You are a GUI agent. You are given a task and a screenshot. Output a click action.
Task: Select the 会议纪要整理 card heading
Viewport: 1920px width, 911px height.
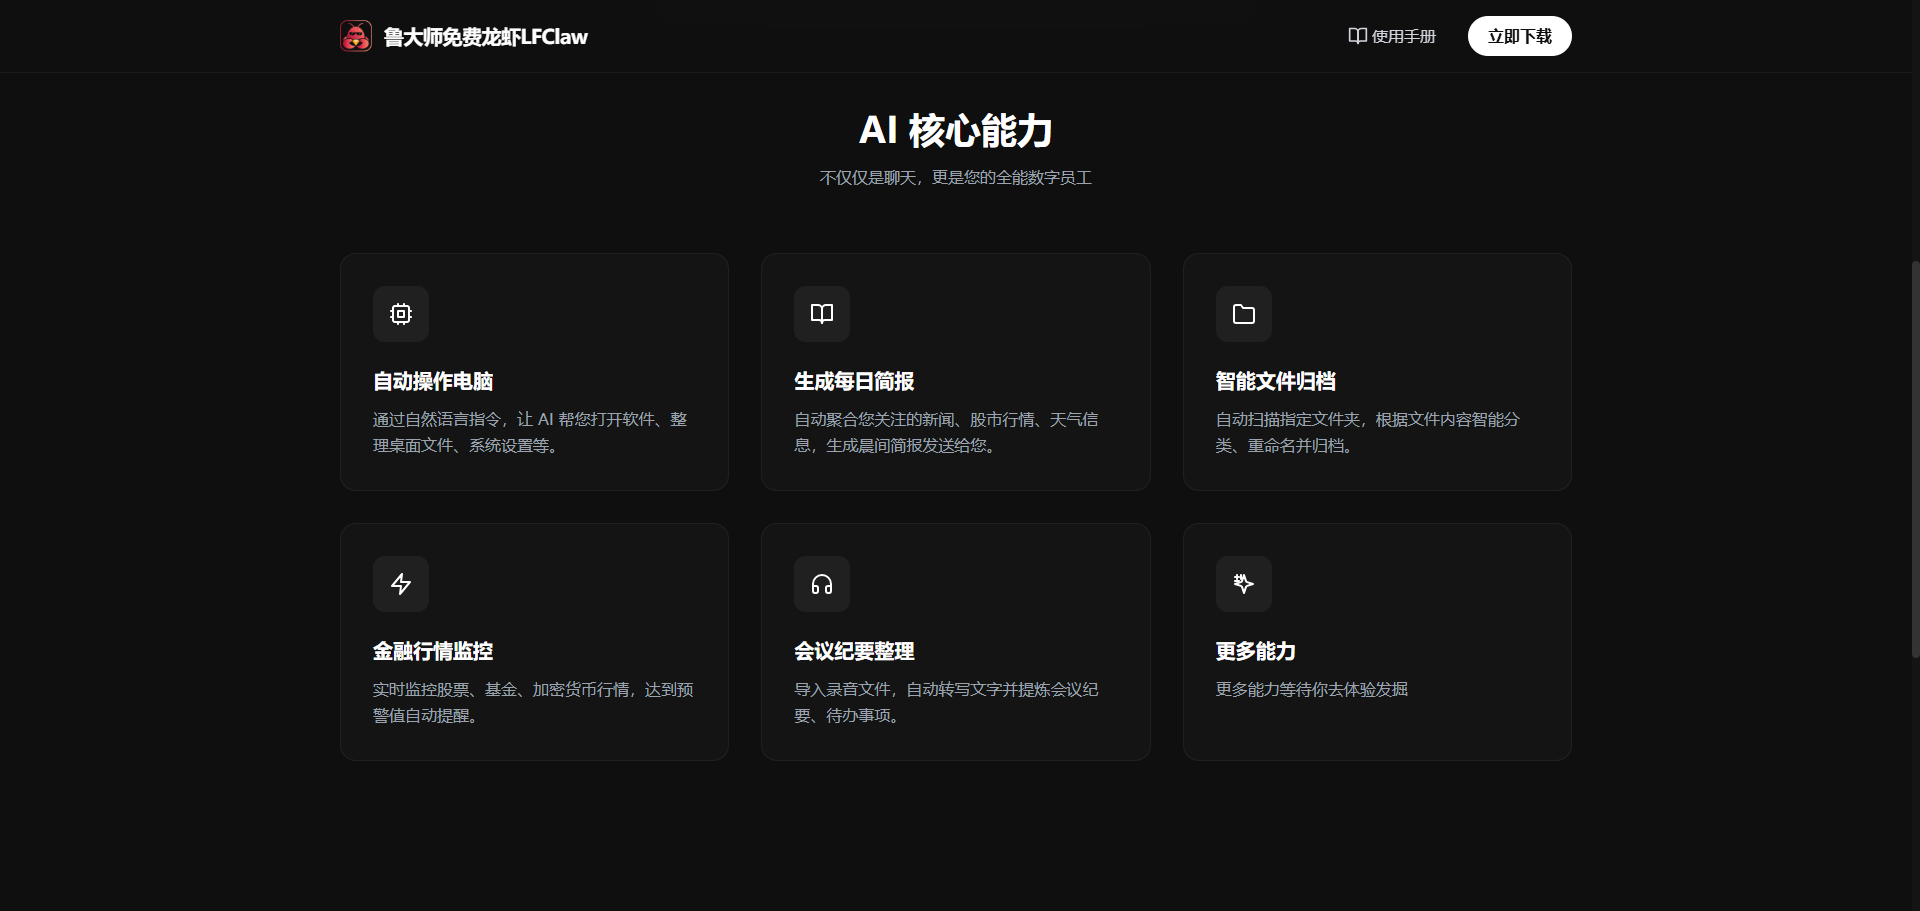pyautogui.click(x=854, y=651)
